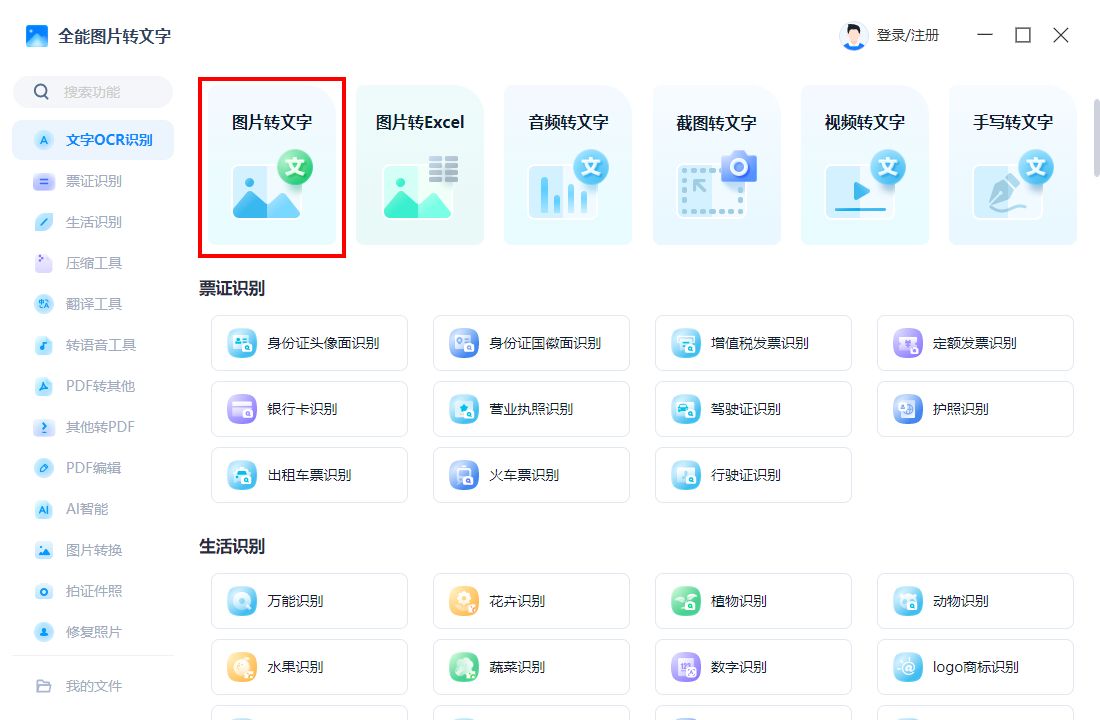Open 增值税发票识别
The width and height of the screenshot is (1100, 720).
tap(753, 343)
